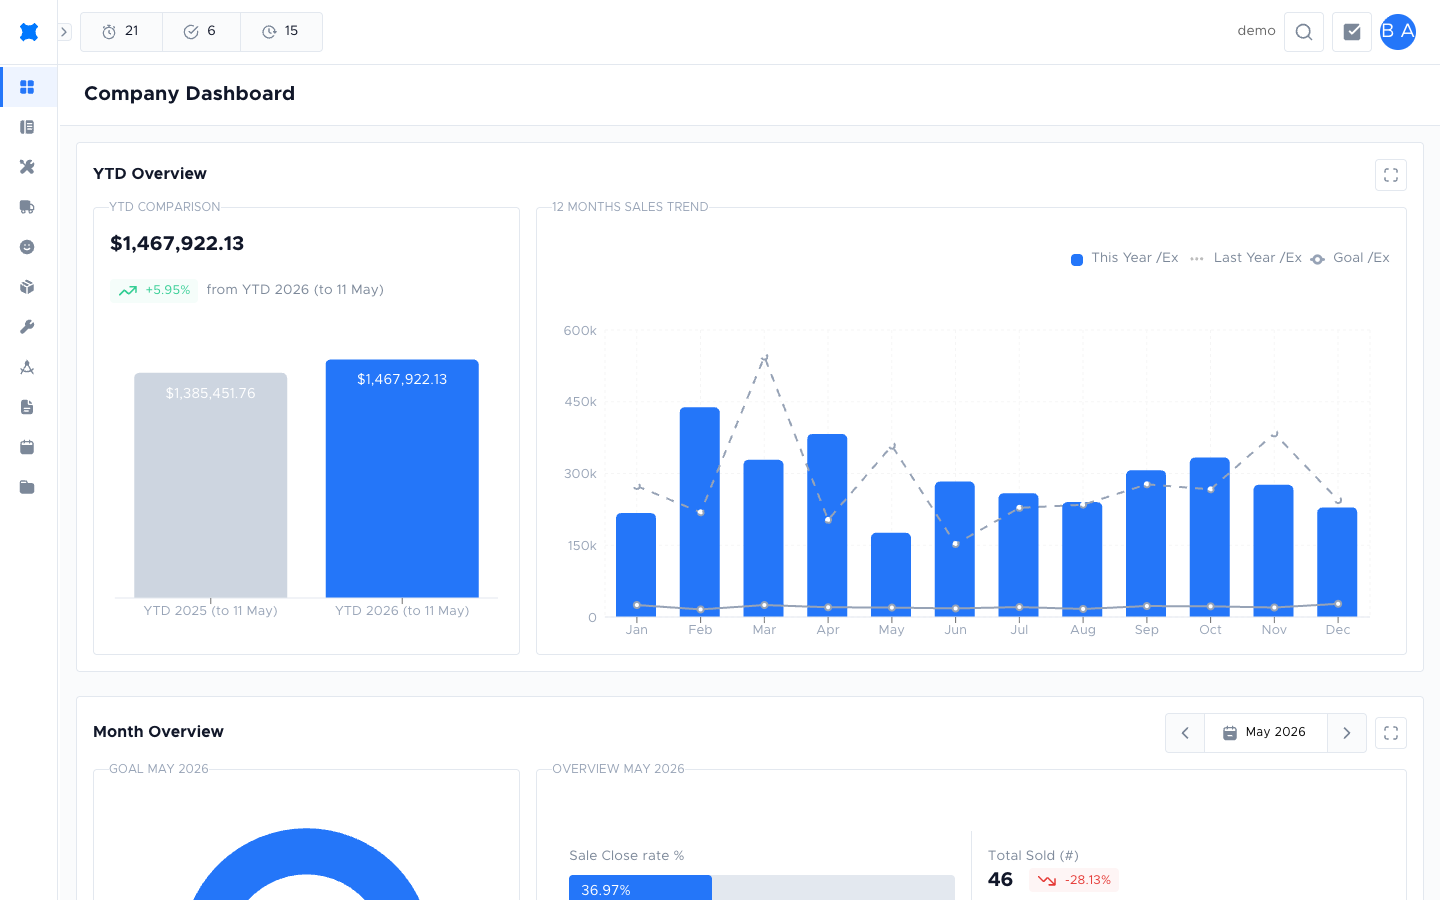Click the YTD 2025 gray bar
This screenshot has height=900, width=1440.
pos(211,485)
